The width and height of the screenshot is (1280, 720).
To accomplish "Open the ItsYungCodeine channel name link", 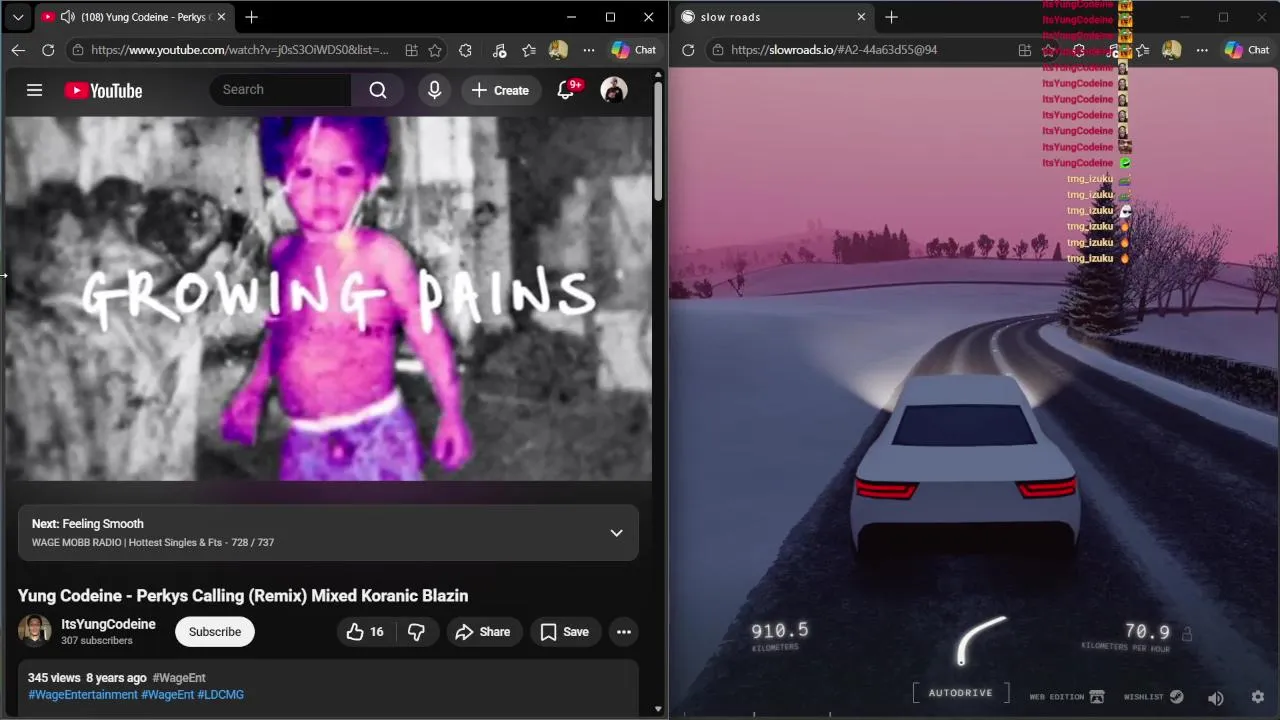I will tap(108, 624).
